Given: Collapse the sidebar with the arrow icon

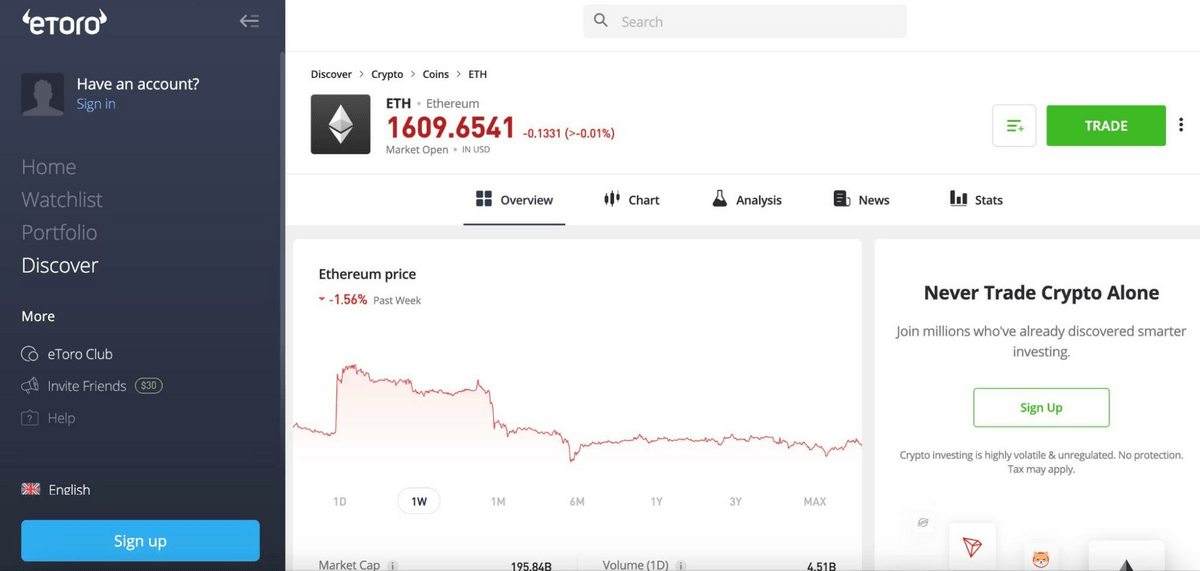Looking at the screenshot, I should pos(249,21).
